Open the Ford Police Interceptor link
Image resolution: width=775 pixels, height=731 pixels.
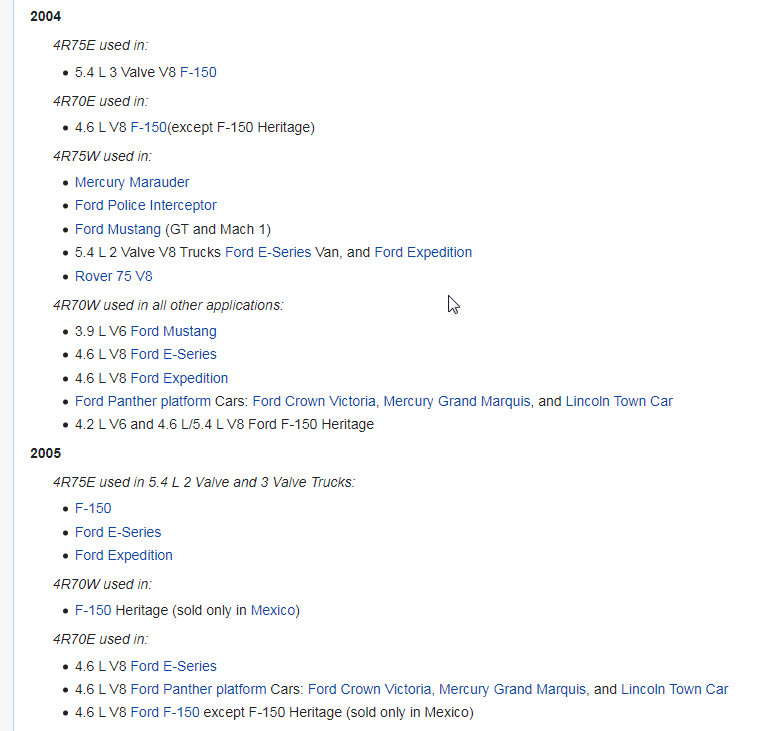coord(146,205)
